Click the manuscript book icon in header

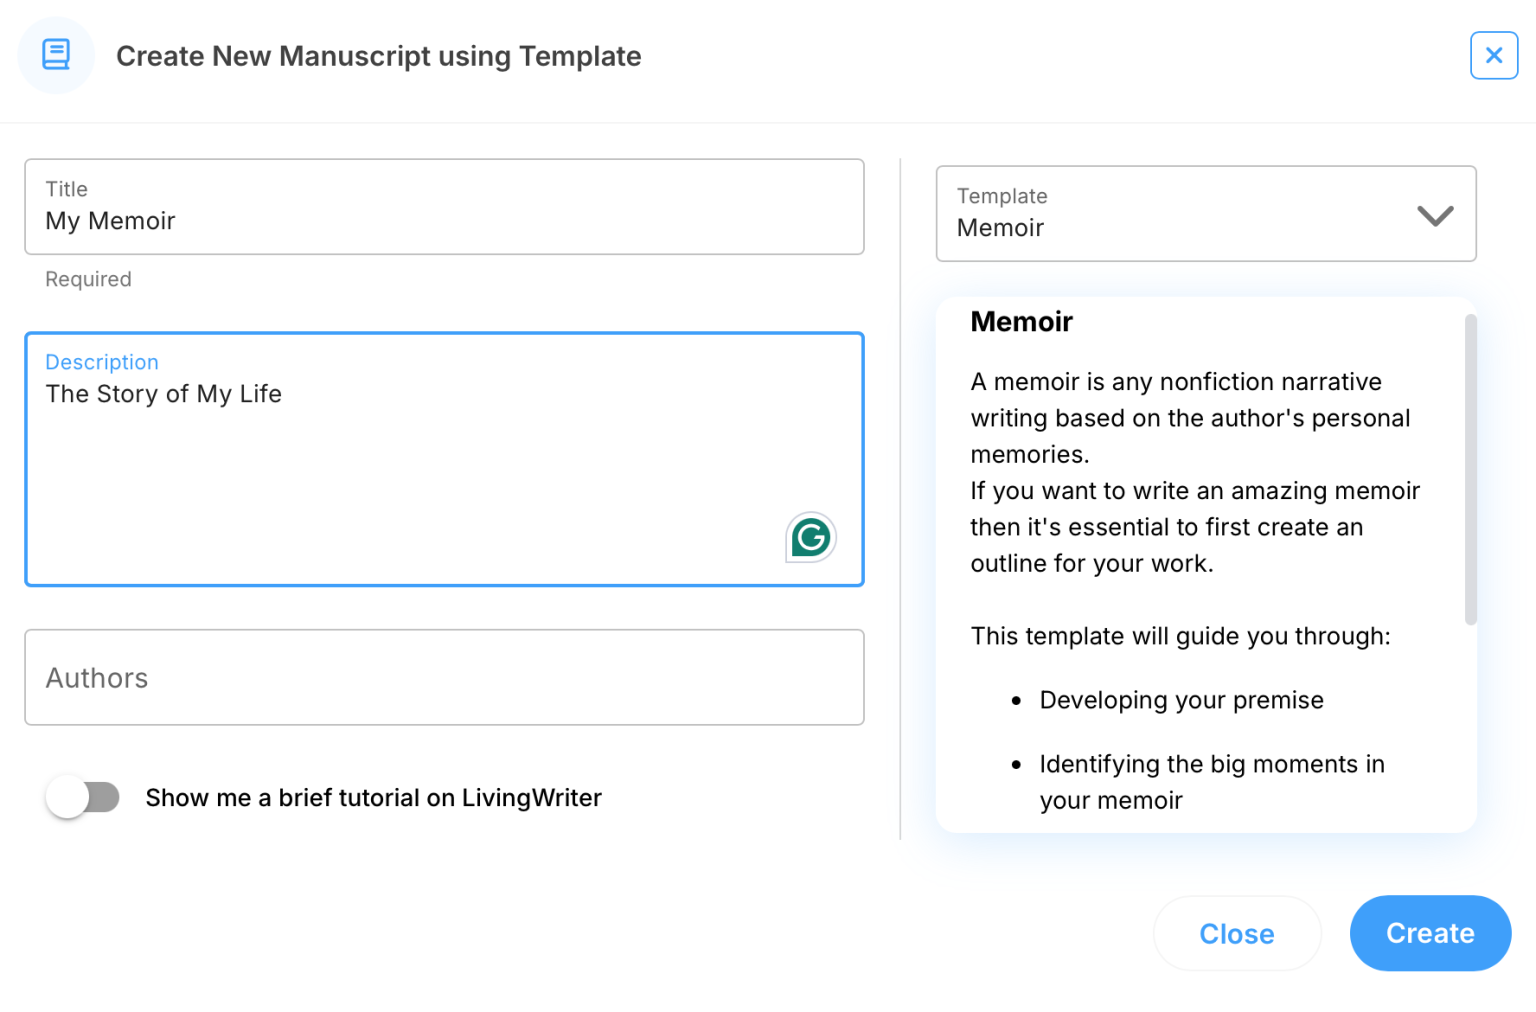56,55
